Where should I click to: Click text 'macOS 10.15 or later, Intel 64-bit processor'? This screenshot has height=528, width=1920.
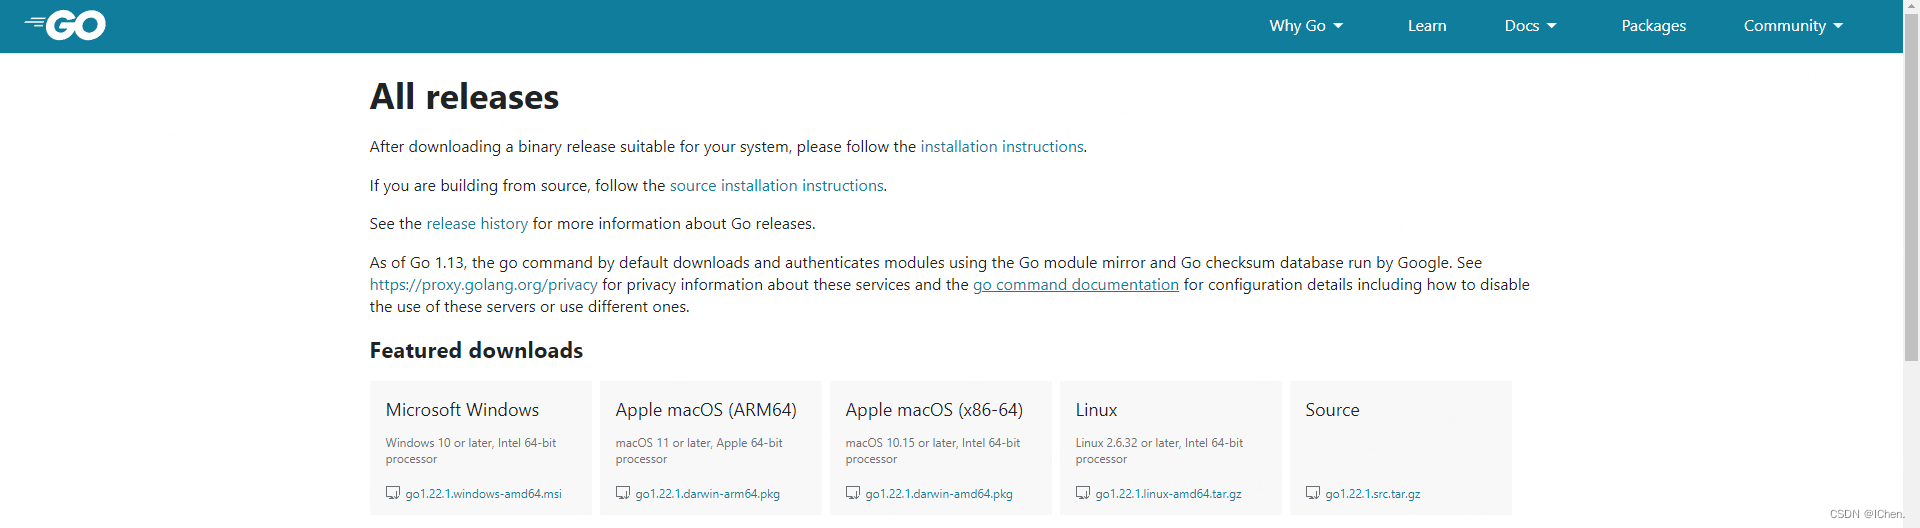(933, 451)
